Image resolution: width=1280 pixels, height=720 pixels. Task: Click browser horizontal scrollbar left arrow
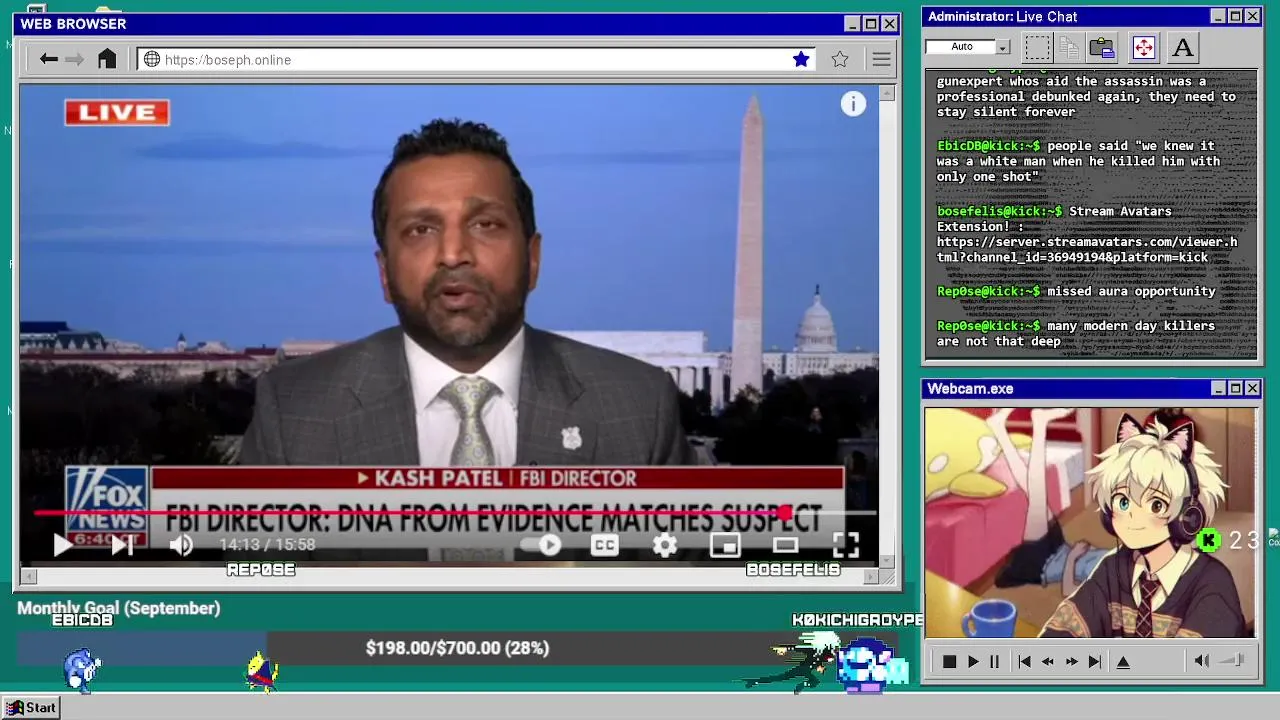[28, 576]
